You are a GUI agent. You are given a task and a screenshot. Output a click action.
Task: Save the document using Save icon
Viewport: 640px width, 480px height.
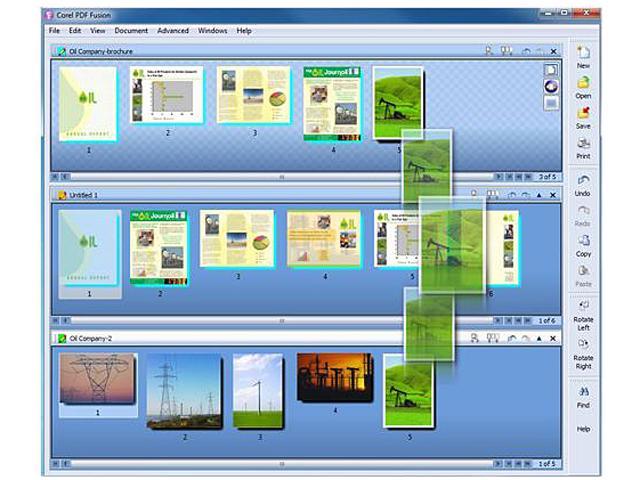[x=583, y=113]
